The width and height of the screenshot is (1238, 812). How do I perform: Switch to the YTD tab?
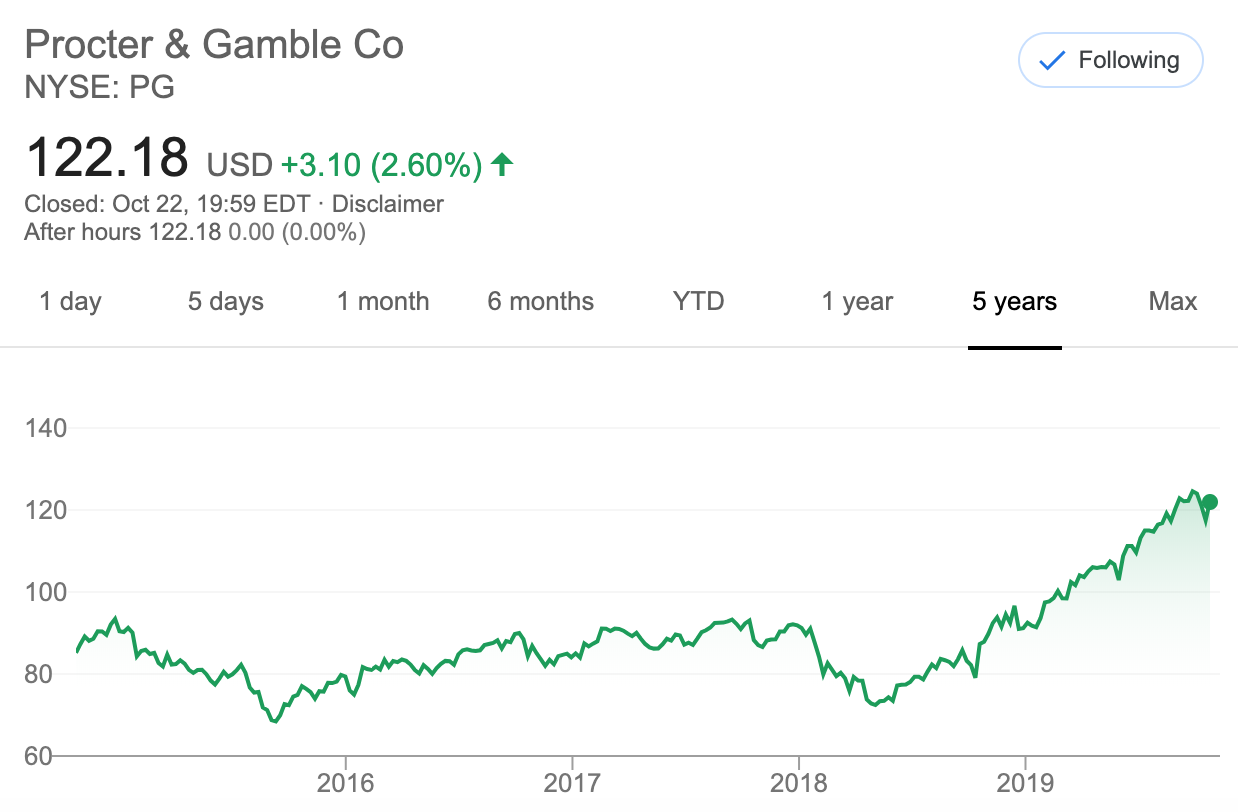click(x=698, y=302)
